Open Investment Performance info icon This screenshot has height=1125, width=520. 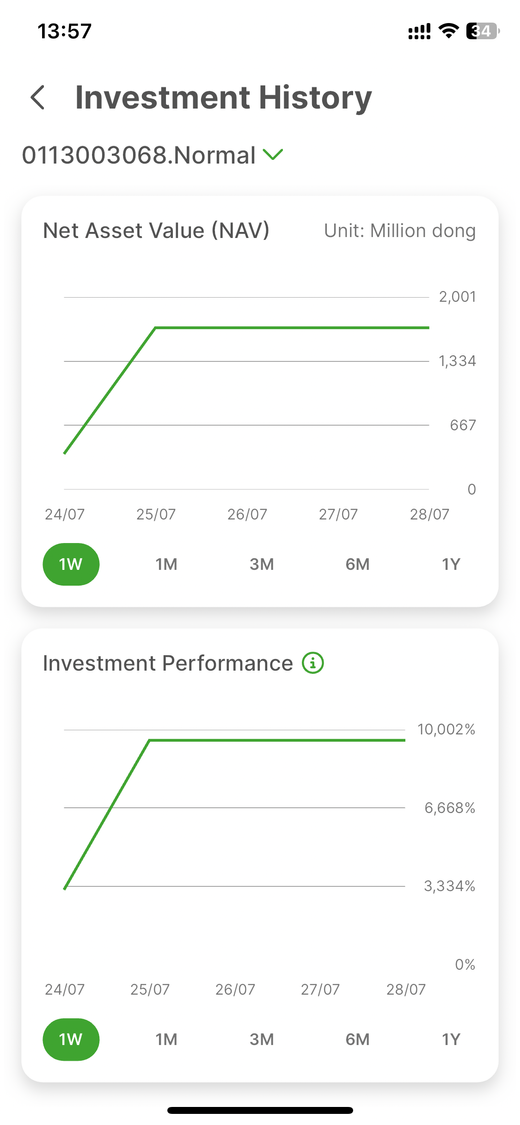pyautogui.click(x=313, y=663)
